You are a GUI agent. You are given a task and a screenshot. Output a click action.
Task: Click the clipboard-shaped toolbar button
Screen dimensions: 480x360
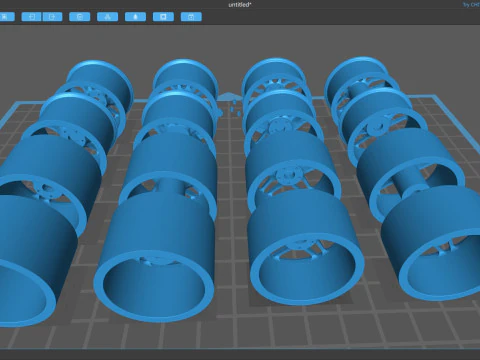[x=80, y=17]
